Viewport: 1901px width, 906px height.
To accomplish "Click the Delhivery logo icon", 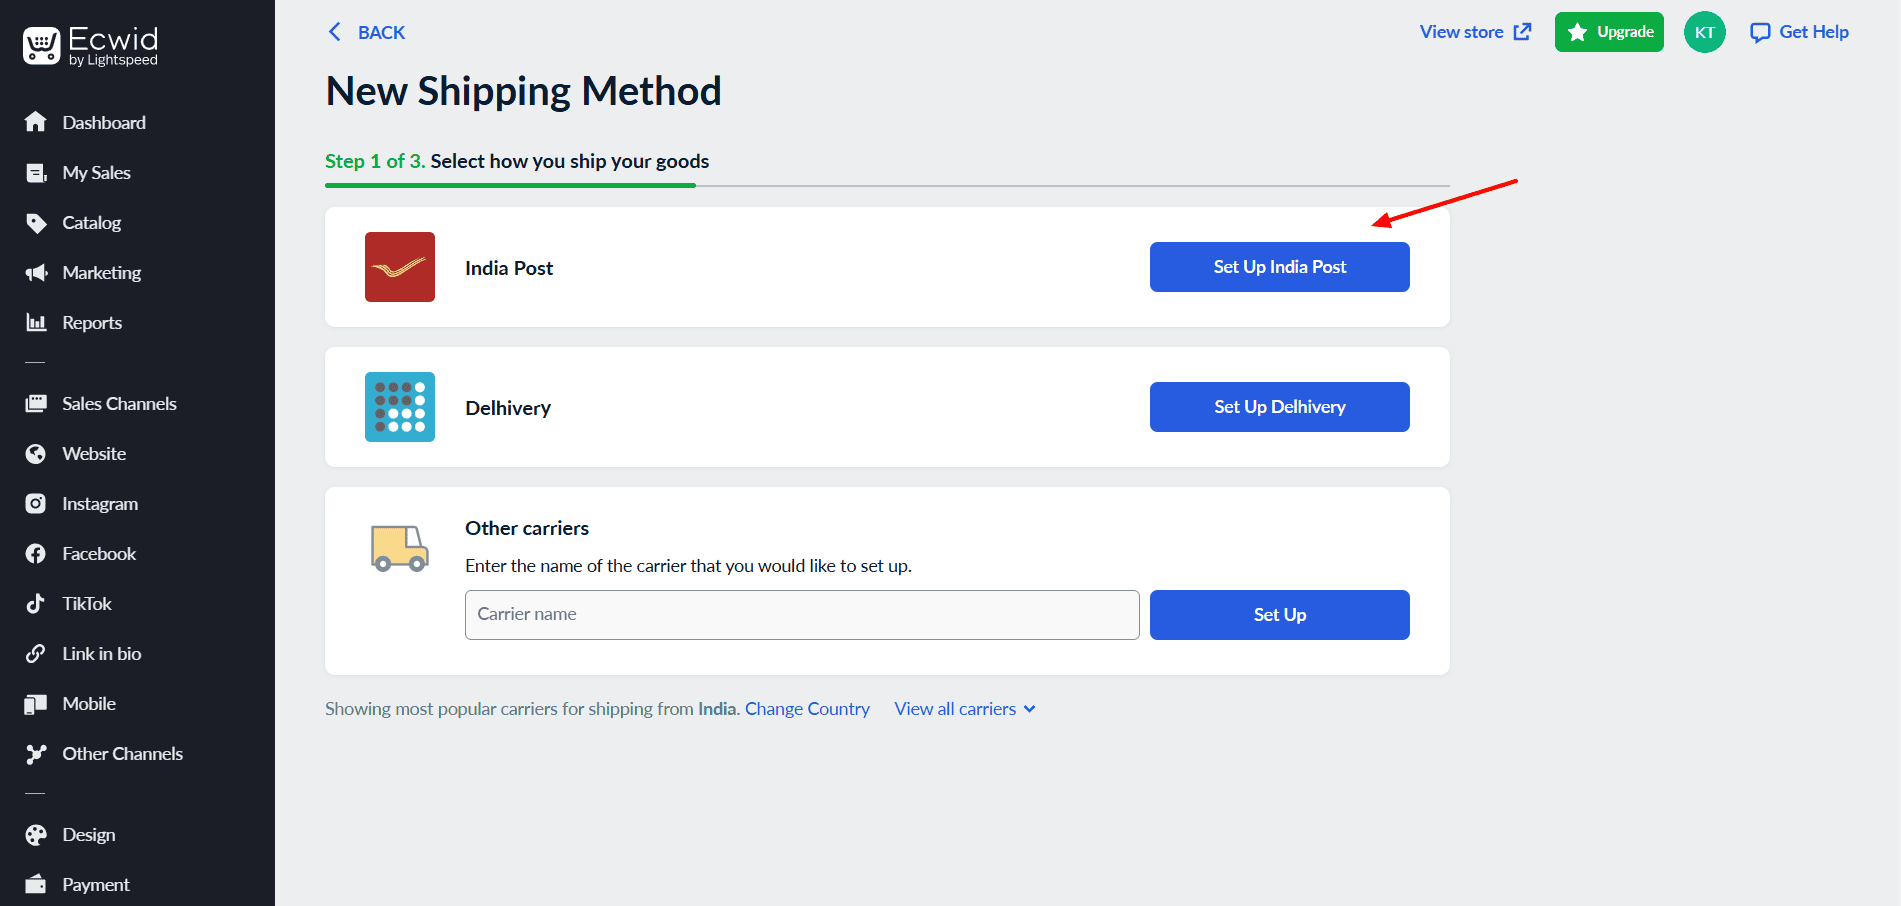I will (400, 407).
